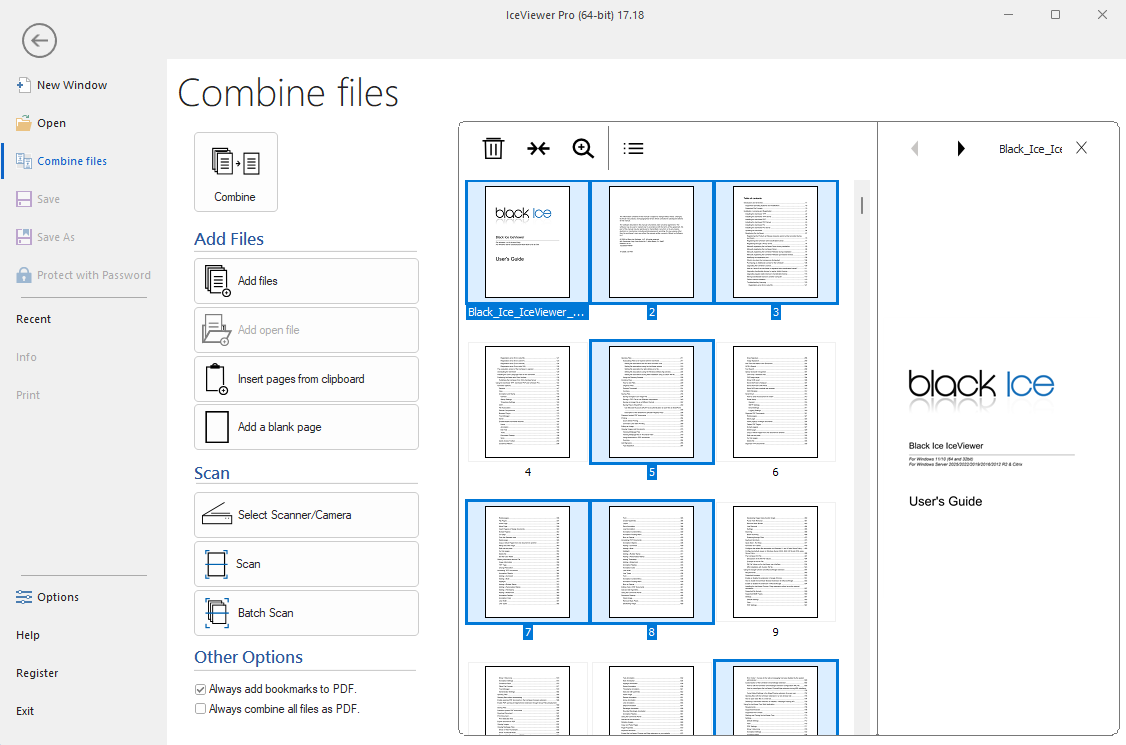Click the Other Options heading
Viewport: 1126px width, 745px height.
(x=248, y=657)
